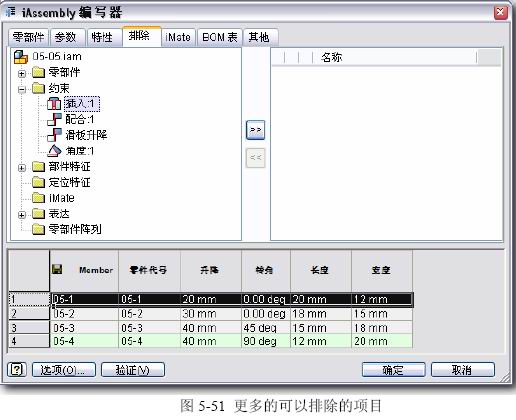Click the key icon beside Member header
The width and height of the screenshot is (516, 420).
tap(57, 269)
